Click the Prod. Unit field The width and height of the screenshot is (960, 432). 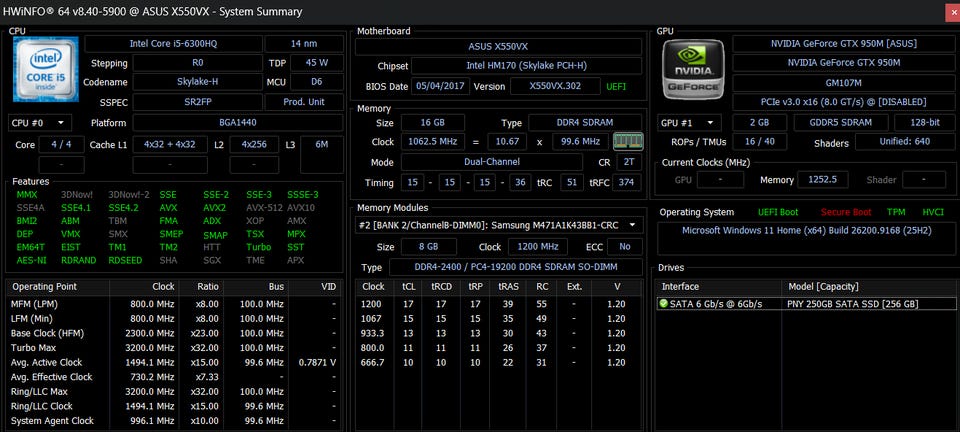tap(304, 102)
